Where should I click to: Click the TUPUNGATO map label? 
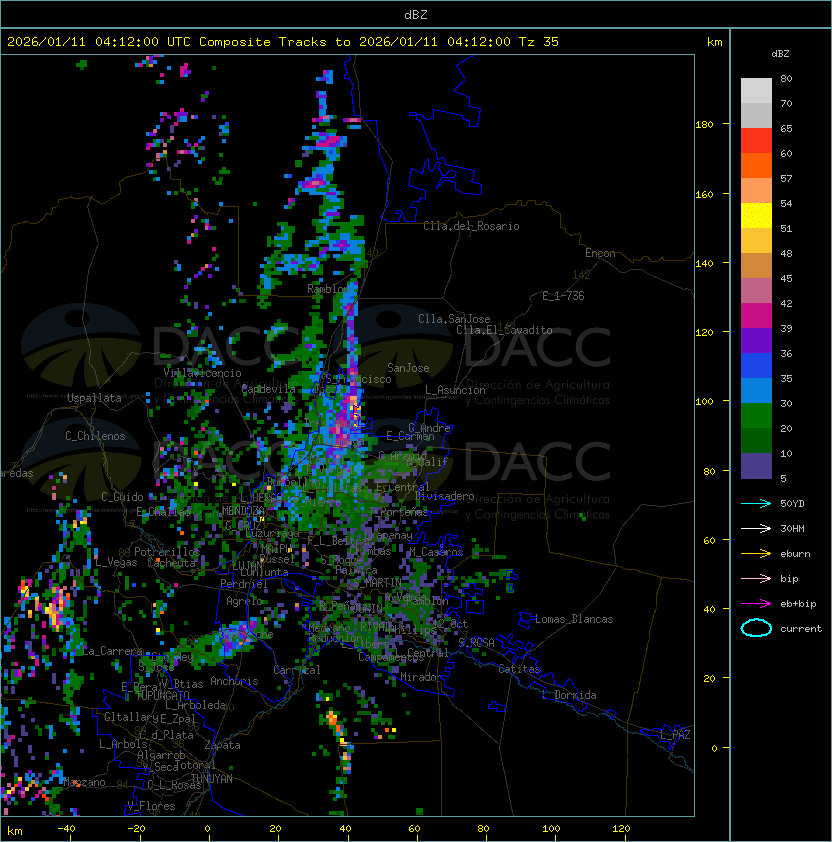[x=163, y=696]
